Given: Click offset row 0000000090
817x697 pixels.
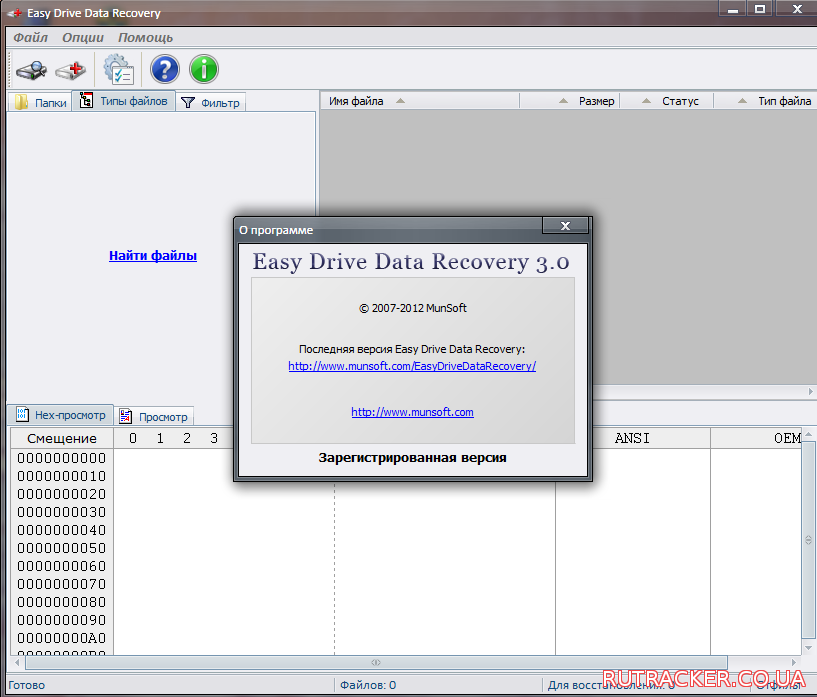Looking at the screenshot, I should 61,620.
